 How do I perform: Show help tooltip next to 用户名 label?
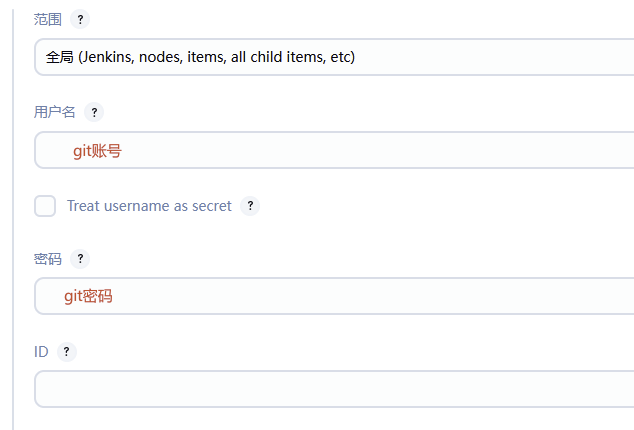[94, 112]
